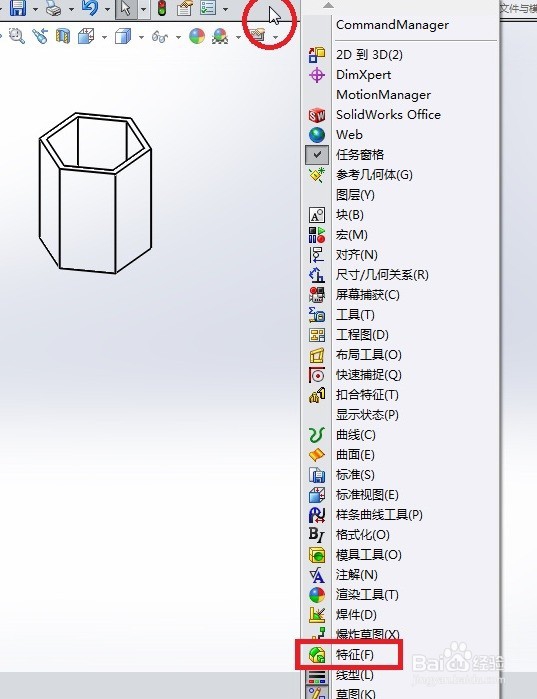This screenshot has width=537, height=699.
Task: Click the 标准(S) standard toolbar entry
Action: tap(401, 475)
